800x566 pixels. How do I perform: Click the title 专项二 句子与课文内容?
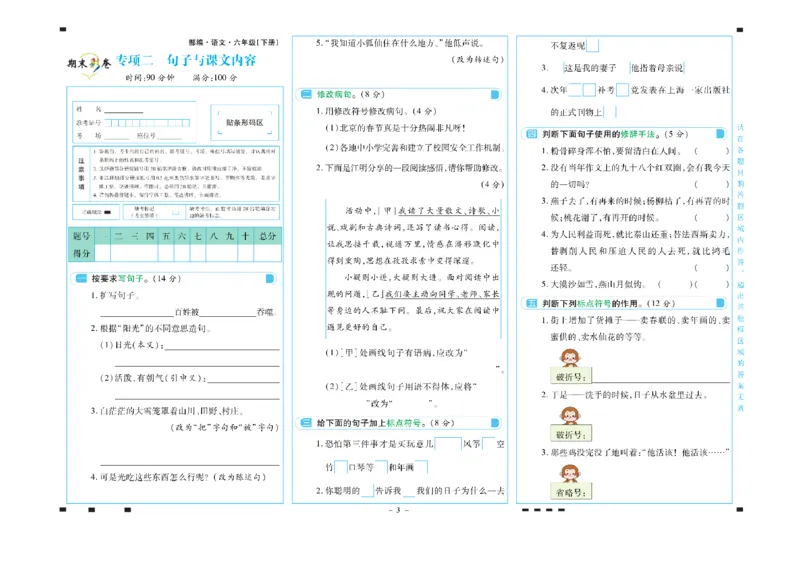[x=186, y=60]
